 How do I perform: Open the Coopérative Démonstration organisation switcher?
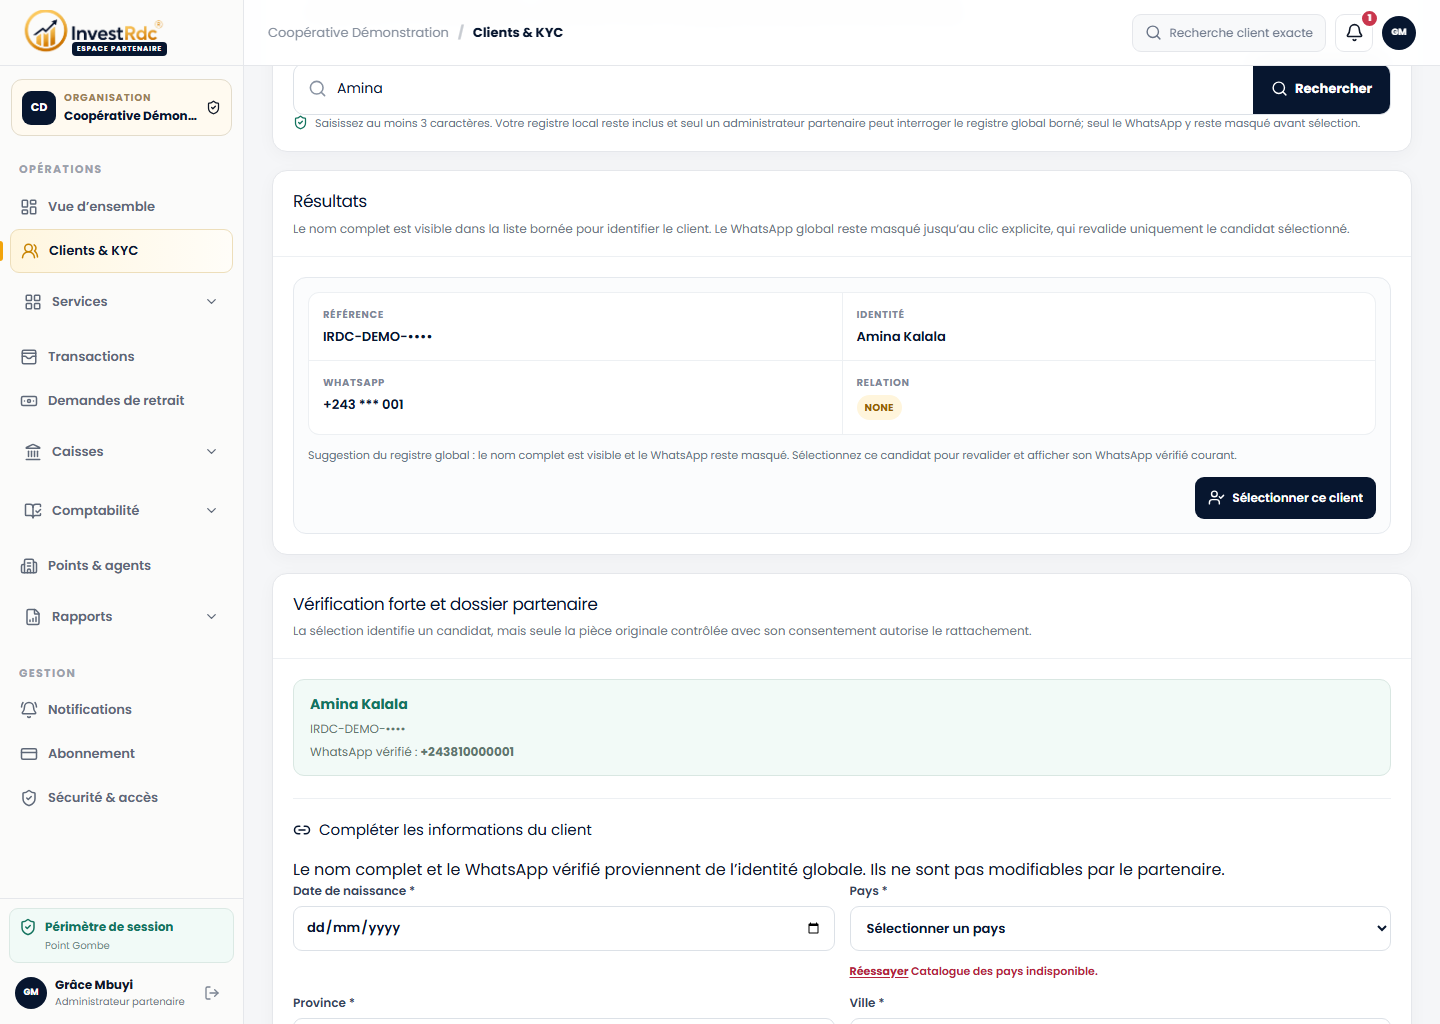tap(121, 107)
